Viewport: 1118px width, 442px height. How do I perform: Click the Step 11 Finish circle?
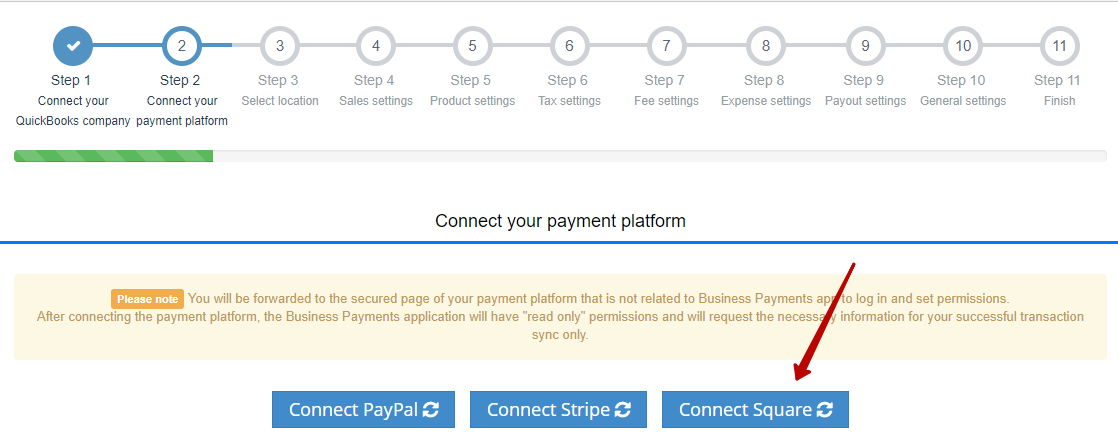(1059, 46)
